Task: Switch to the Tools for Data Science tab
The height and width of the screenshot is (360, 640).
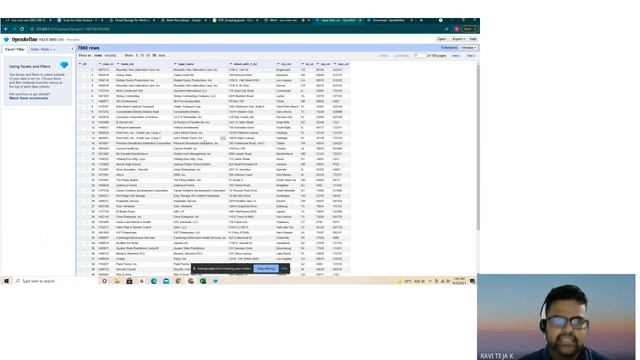Action: [80, 20]
